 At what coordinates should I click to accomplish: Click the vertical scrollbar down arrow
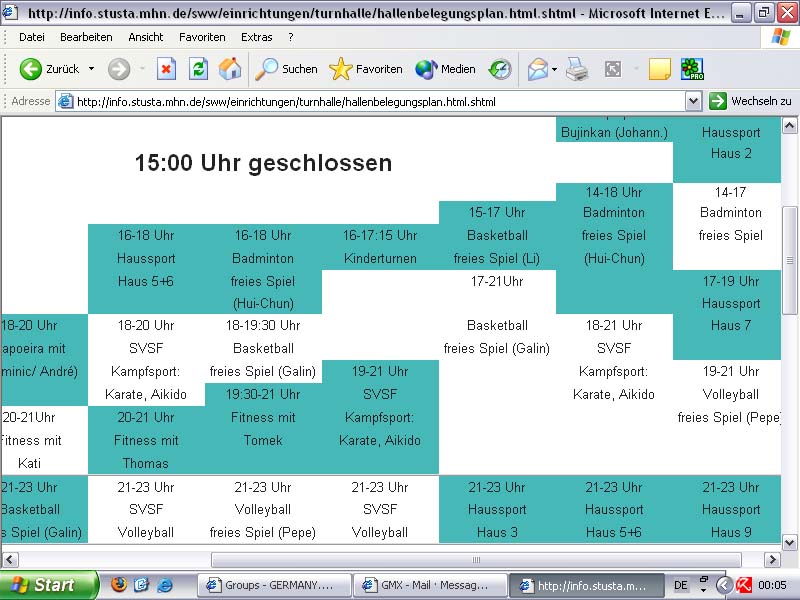[789, 542]
